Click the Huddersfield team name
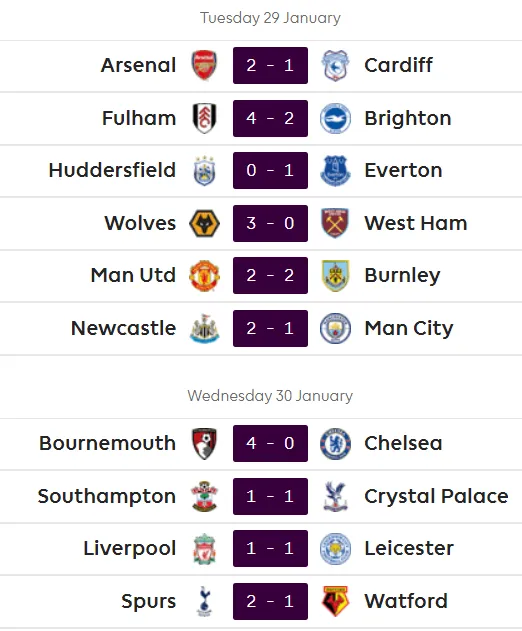This screenshot has height=631, width=522. [x=112, y=170]
